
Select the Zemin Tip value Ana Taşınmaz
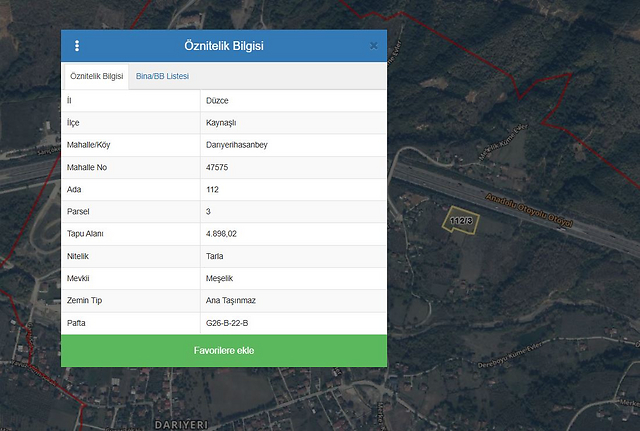pyautogui.click(x=232, y=300)
